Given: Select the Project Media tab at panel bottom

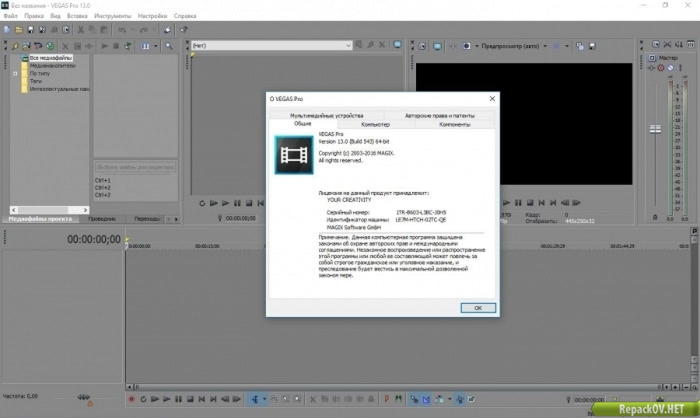Looking at the screenshot, I should point(40,219).
